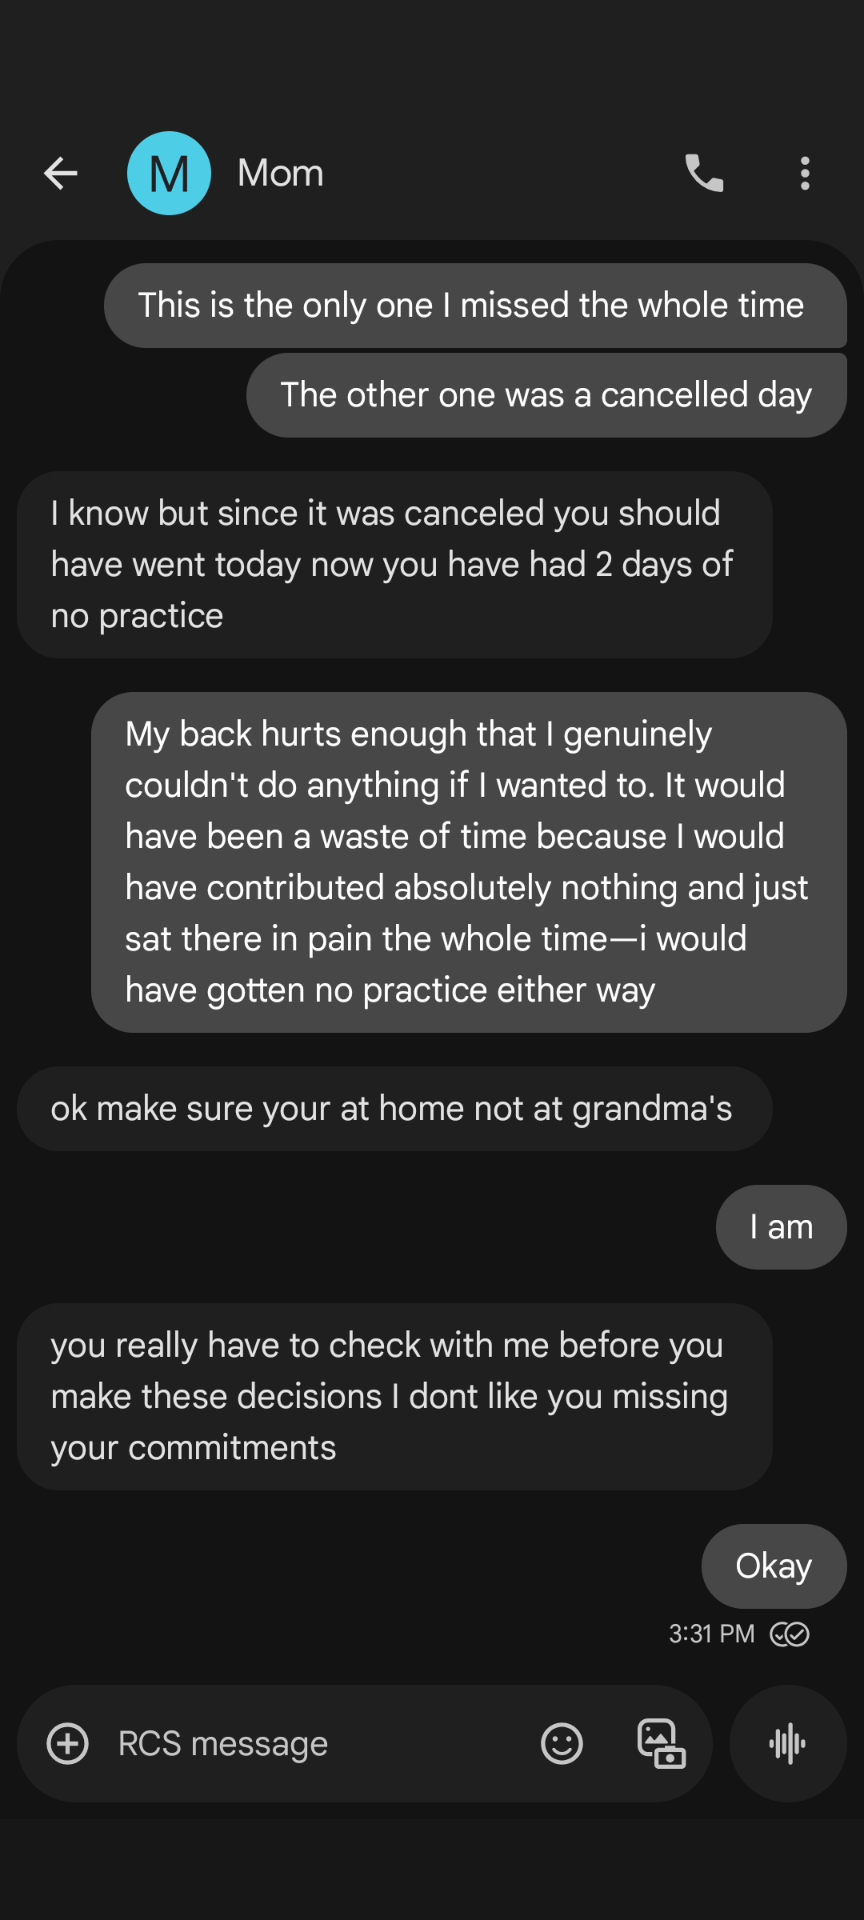Image resolution: width=864 pixels, height=1920 pixels.
Task: Open the three-dot overflow menu
Action: (805, 173)
